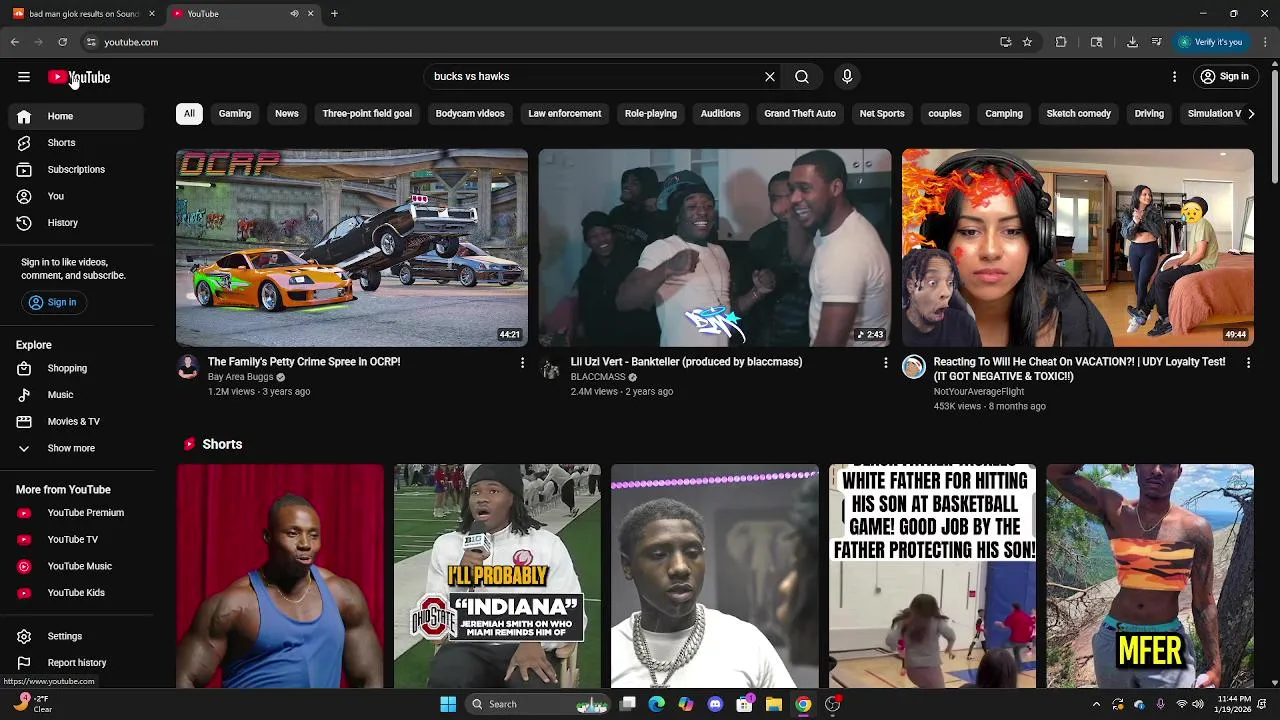Image resolution: width=1280 pixels, height=720 pixels.
Task: Select the News filter chip
Action: [x=287, y=114]
